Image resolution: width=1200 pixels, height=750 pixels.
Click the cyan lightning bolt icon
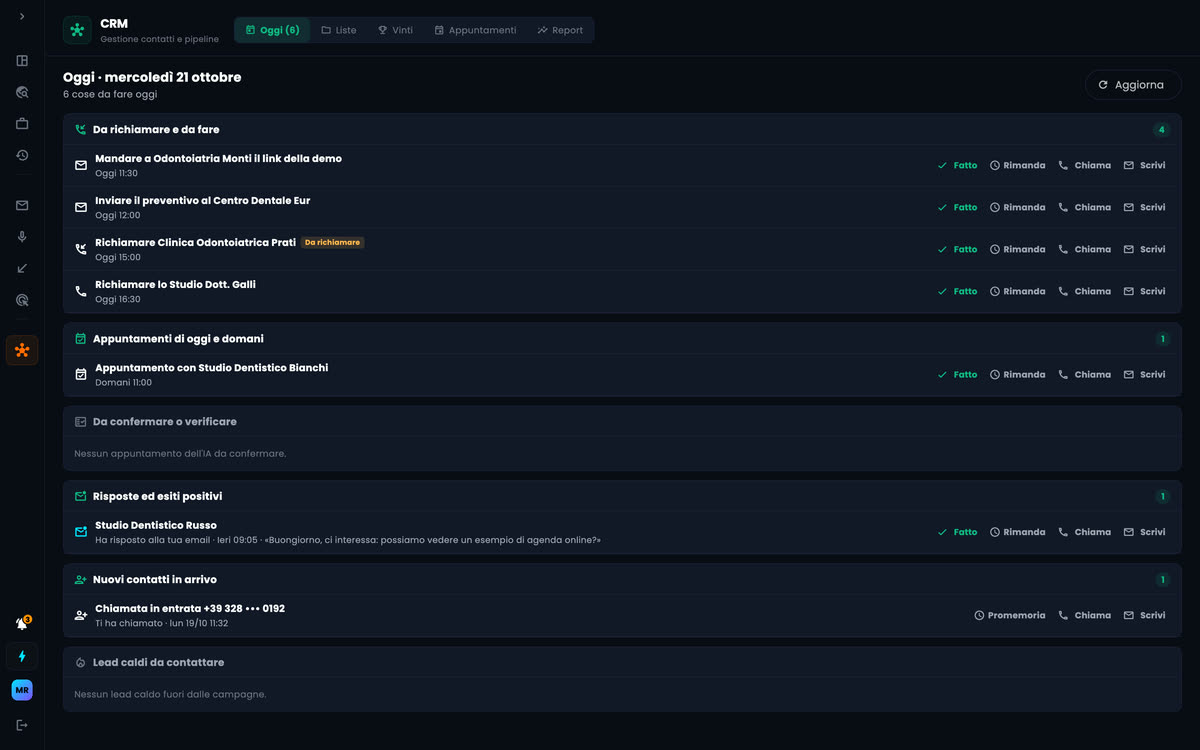(22, 656)
